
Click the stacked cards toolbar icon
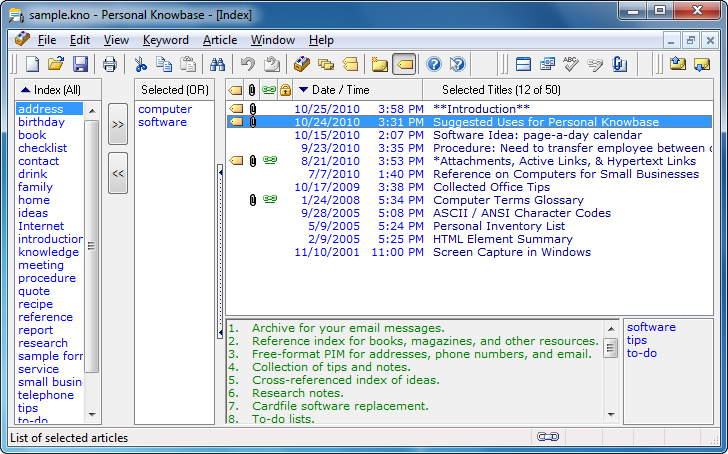click(326, 64)
